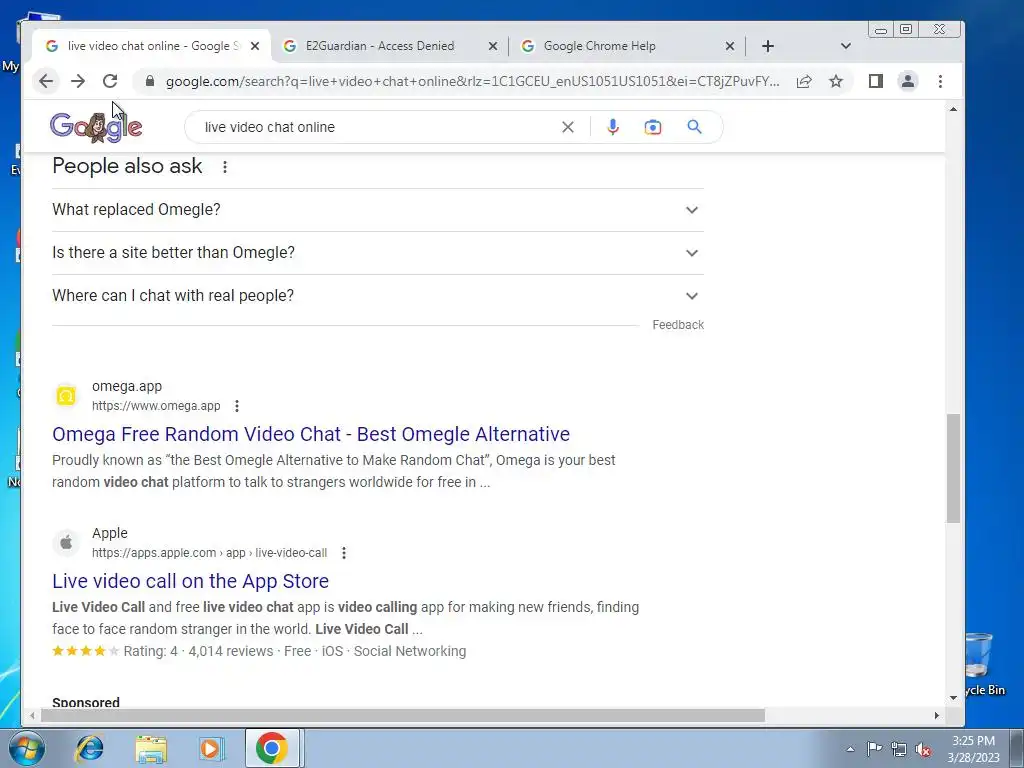The image size is (1024, 768).
Task: Open a new tab with plus
Action: click(x=768, y=46)
